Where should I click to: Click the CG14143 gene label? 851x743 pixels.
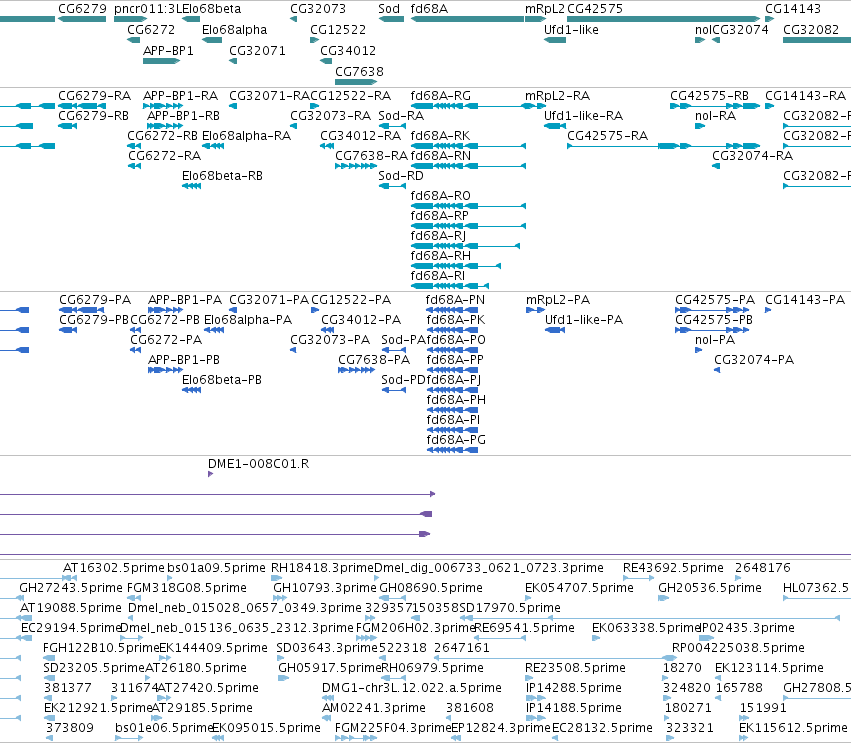792,9
